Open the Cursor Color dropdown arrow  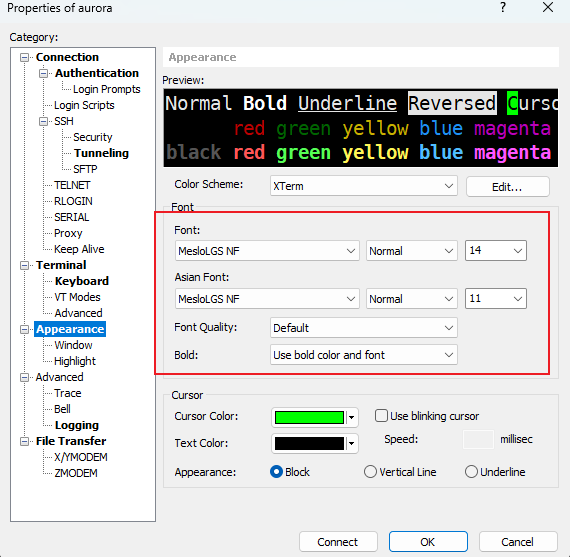point(352,417)
